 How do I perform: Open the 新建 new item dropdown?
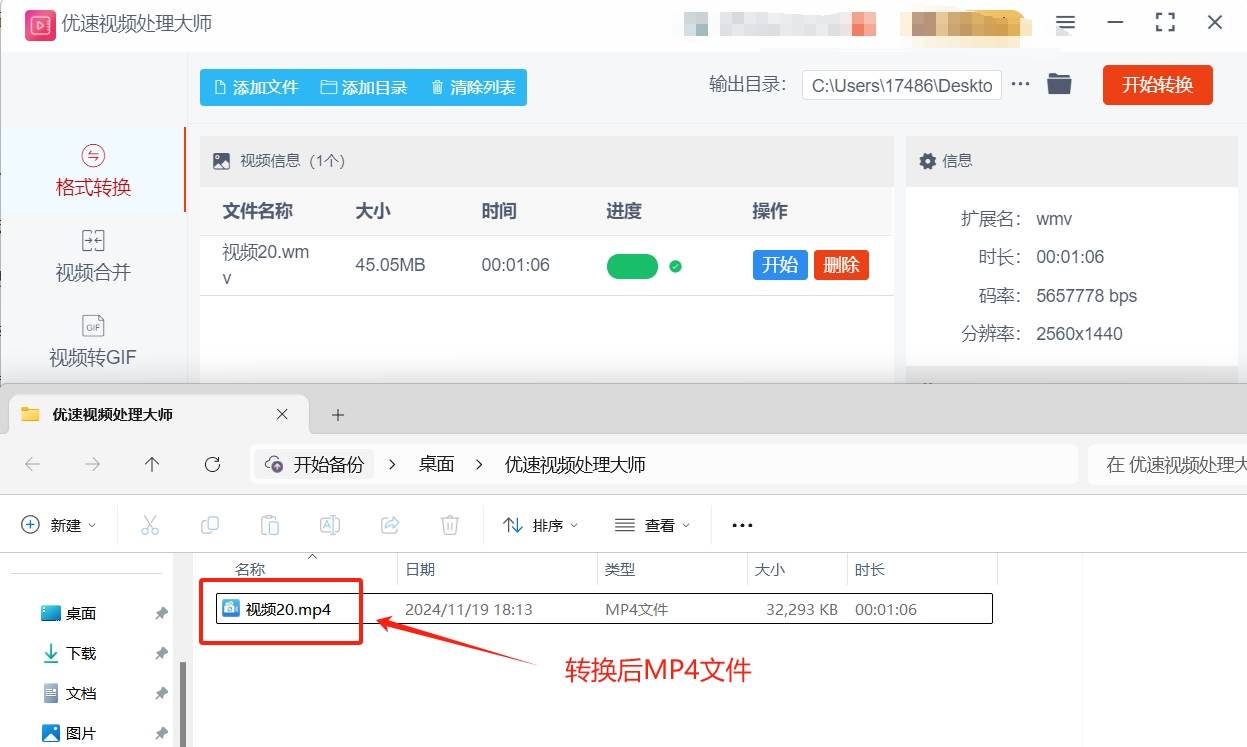(60, 525)
